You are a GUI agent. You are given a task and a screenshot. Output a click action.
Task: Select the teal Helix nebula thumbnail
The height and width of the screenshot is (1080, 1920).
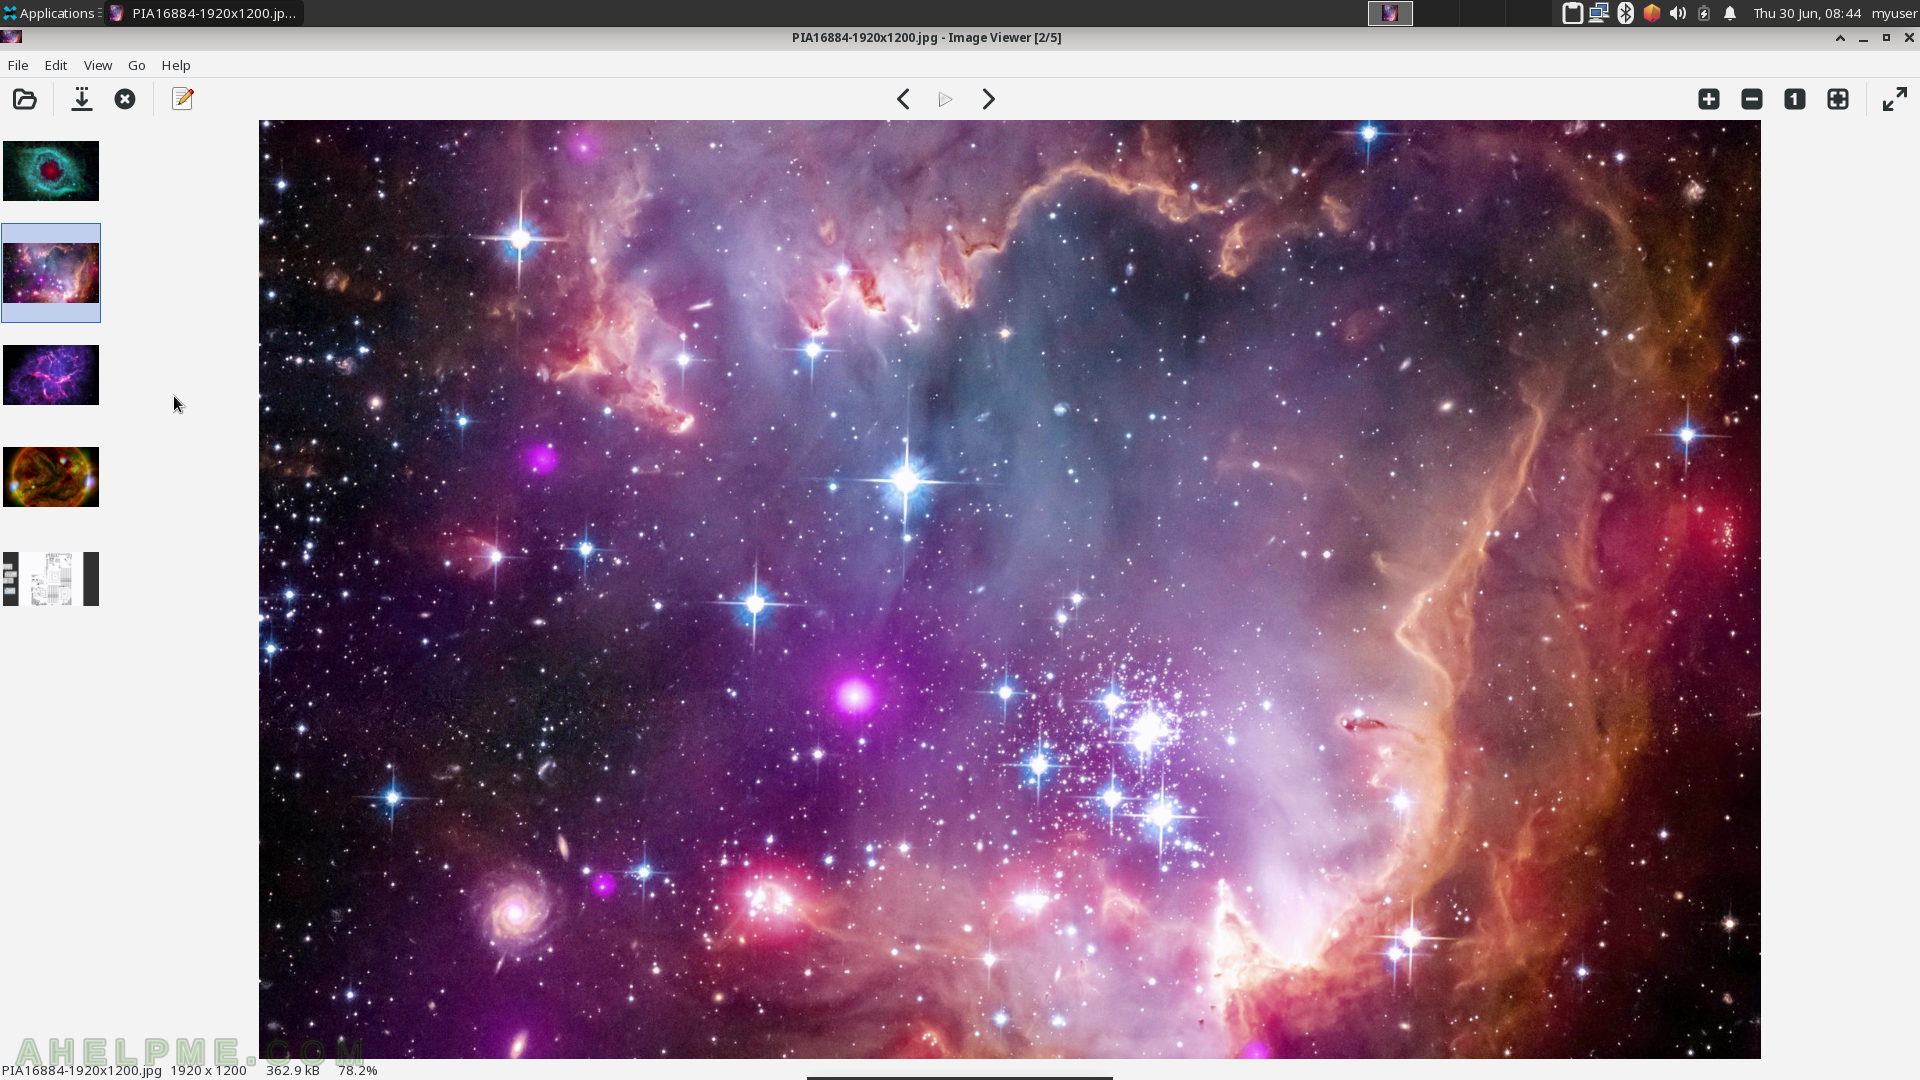[51, 171]
